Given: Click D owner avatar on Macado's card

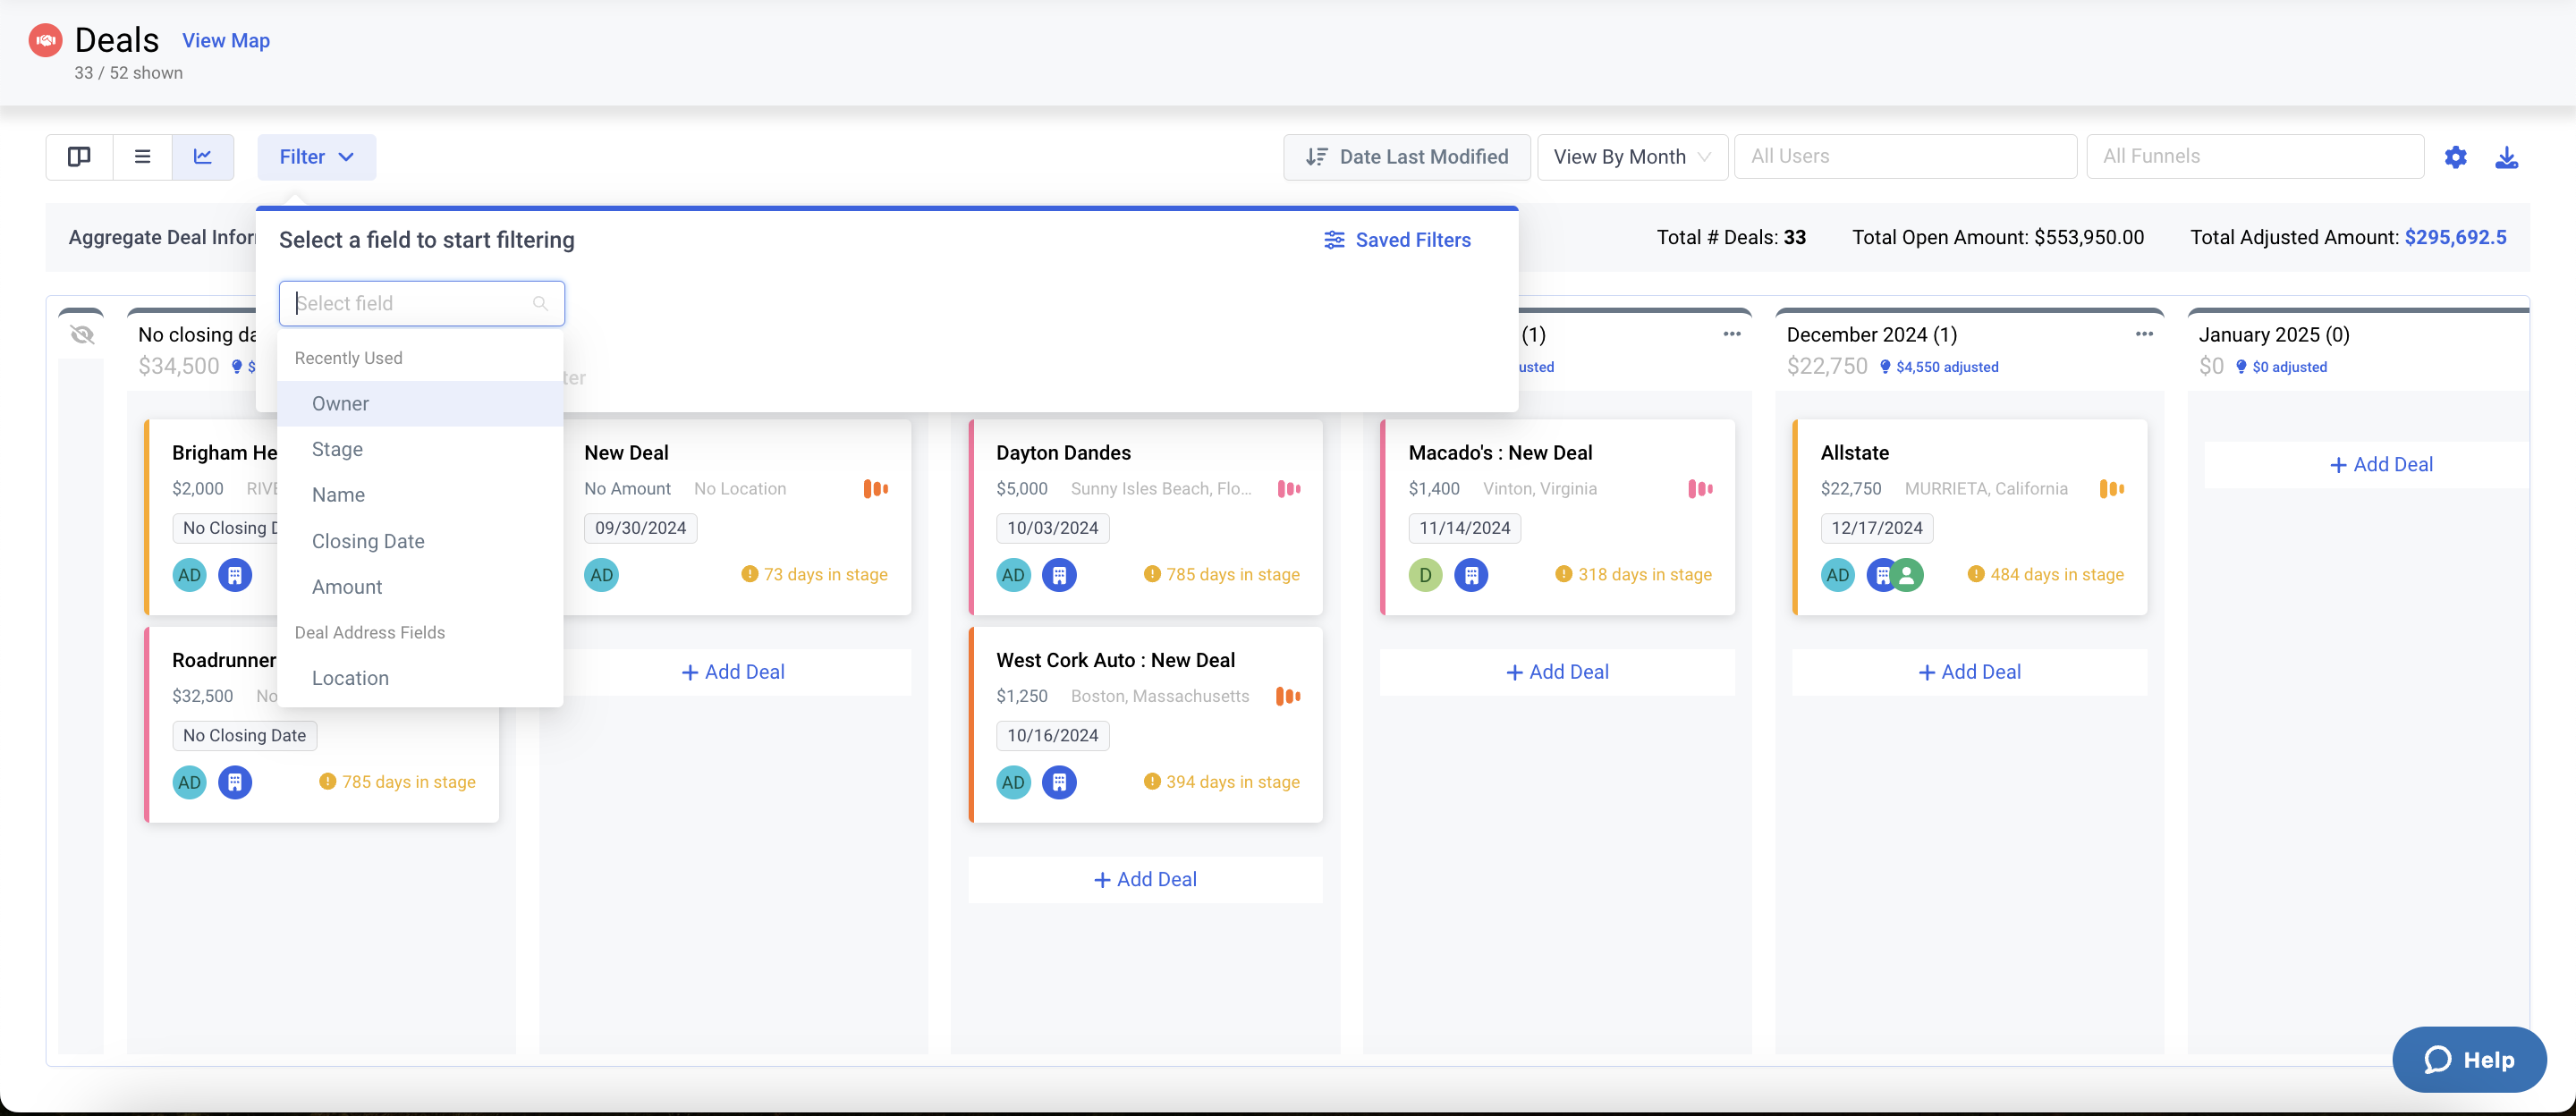Looking at the screenshot, I should click(1425, 575).
